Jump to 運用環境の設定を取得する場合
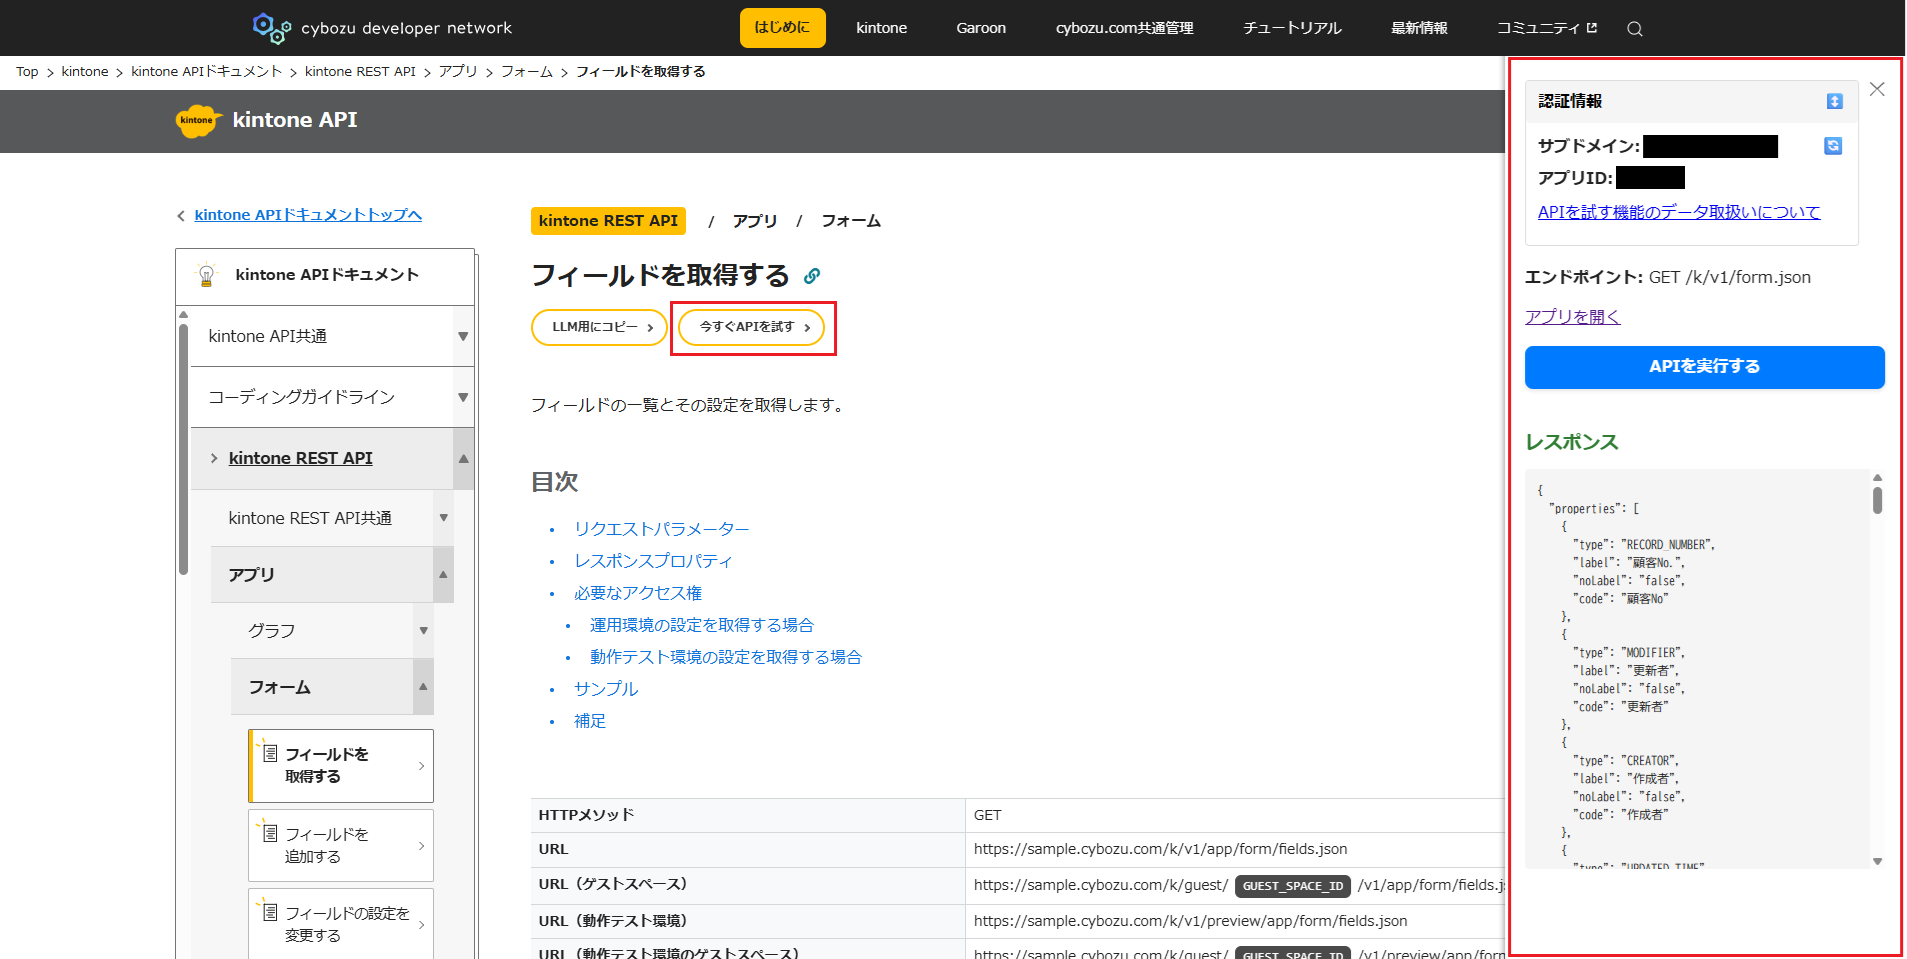The width and height of the screenshot is (1907, 959). (x=702, y=625)
